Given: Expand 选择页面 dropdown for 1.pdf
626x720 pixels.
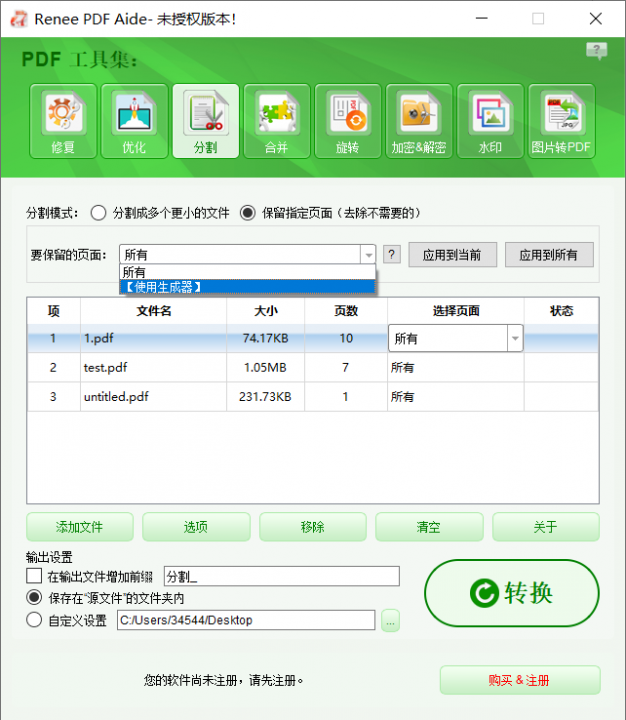Looking at the screenshot, I should (515, 338).
